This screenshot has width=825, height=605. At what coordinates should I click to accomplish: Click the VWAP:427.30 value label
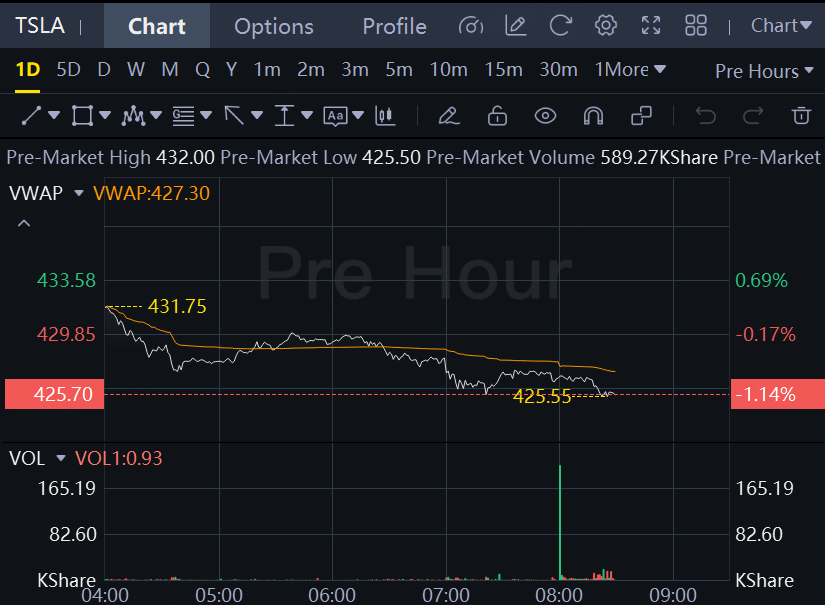(152, 193)
